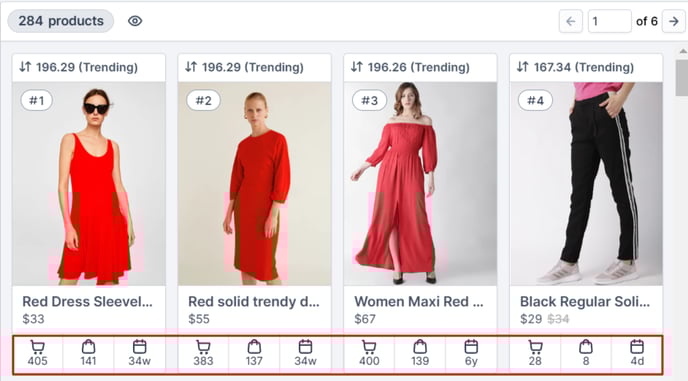
Task: Click the calendar icon showing 4d
Action: (x=637, y=347)
